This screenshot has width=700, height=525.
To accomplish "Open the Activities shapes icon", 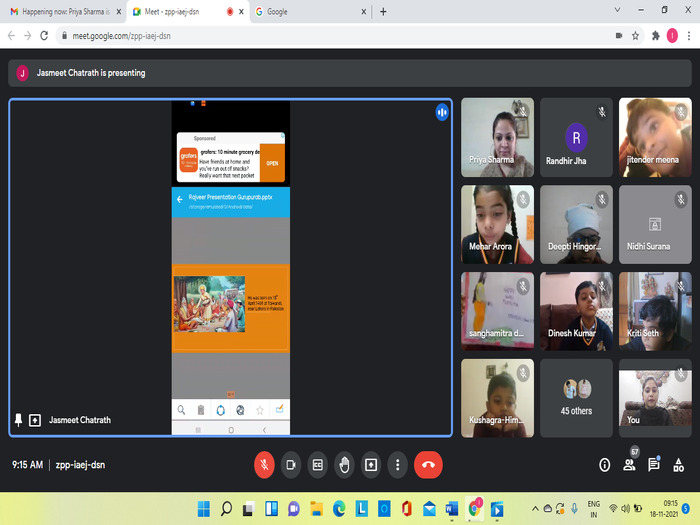I will (x=679, y=465).
